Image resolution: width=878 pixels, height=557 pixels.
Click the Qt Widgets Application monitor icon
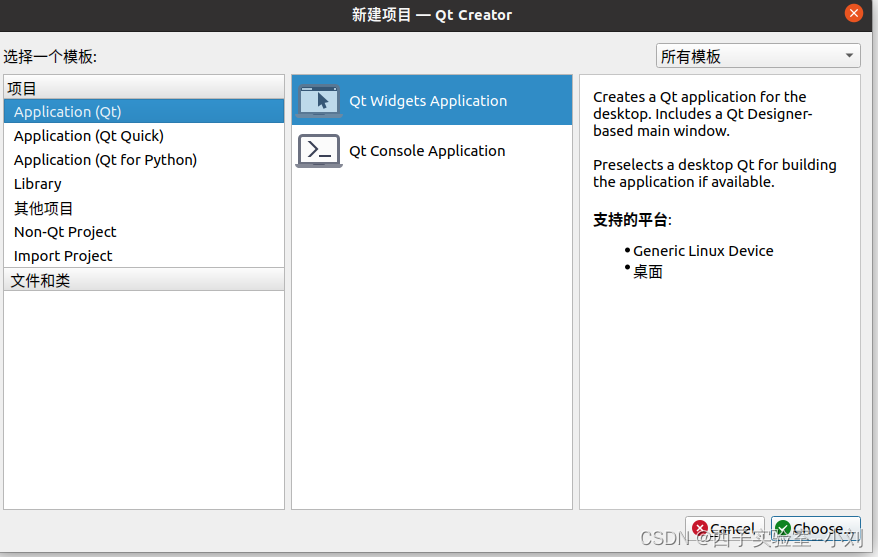[x=319, y=101]
